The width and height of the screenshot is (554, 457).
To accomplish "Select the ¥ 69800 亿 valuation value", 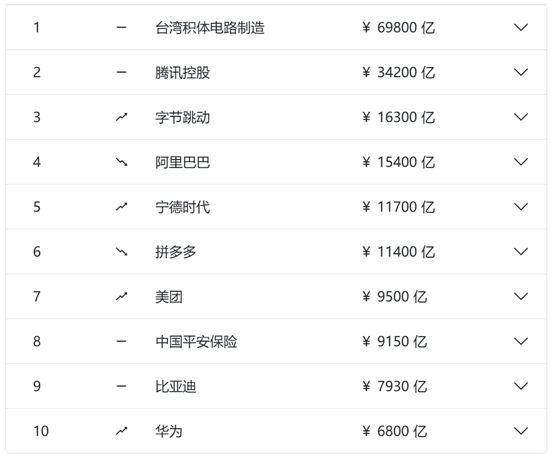I will (x=399, y=28).
